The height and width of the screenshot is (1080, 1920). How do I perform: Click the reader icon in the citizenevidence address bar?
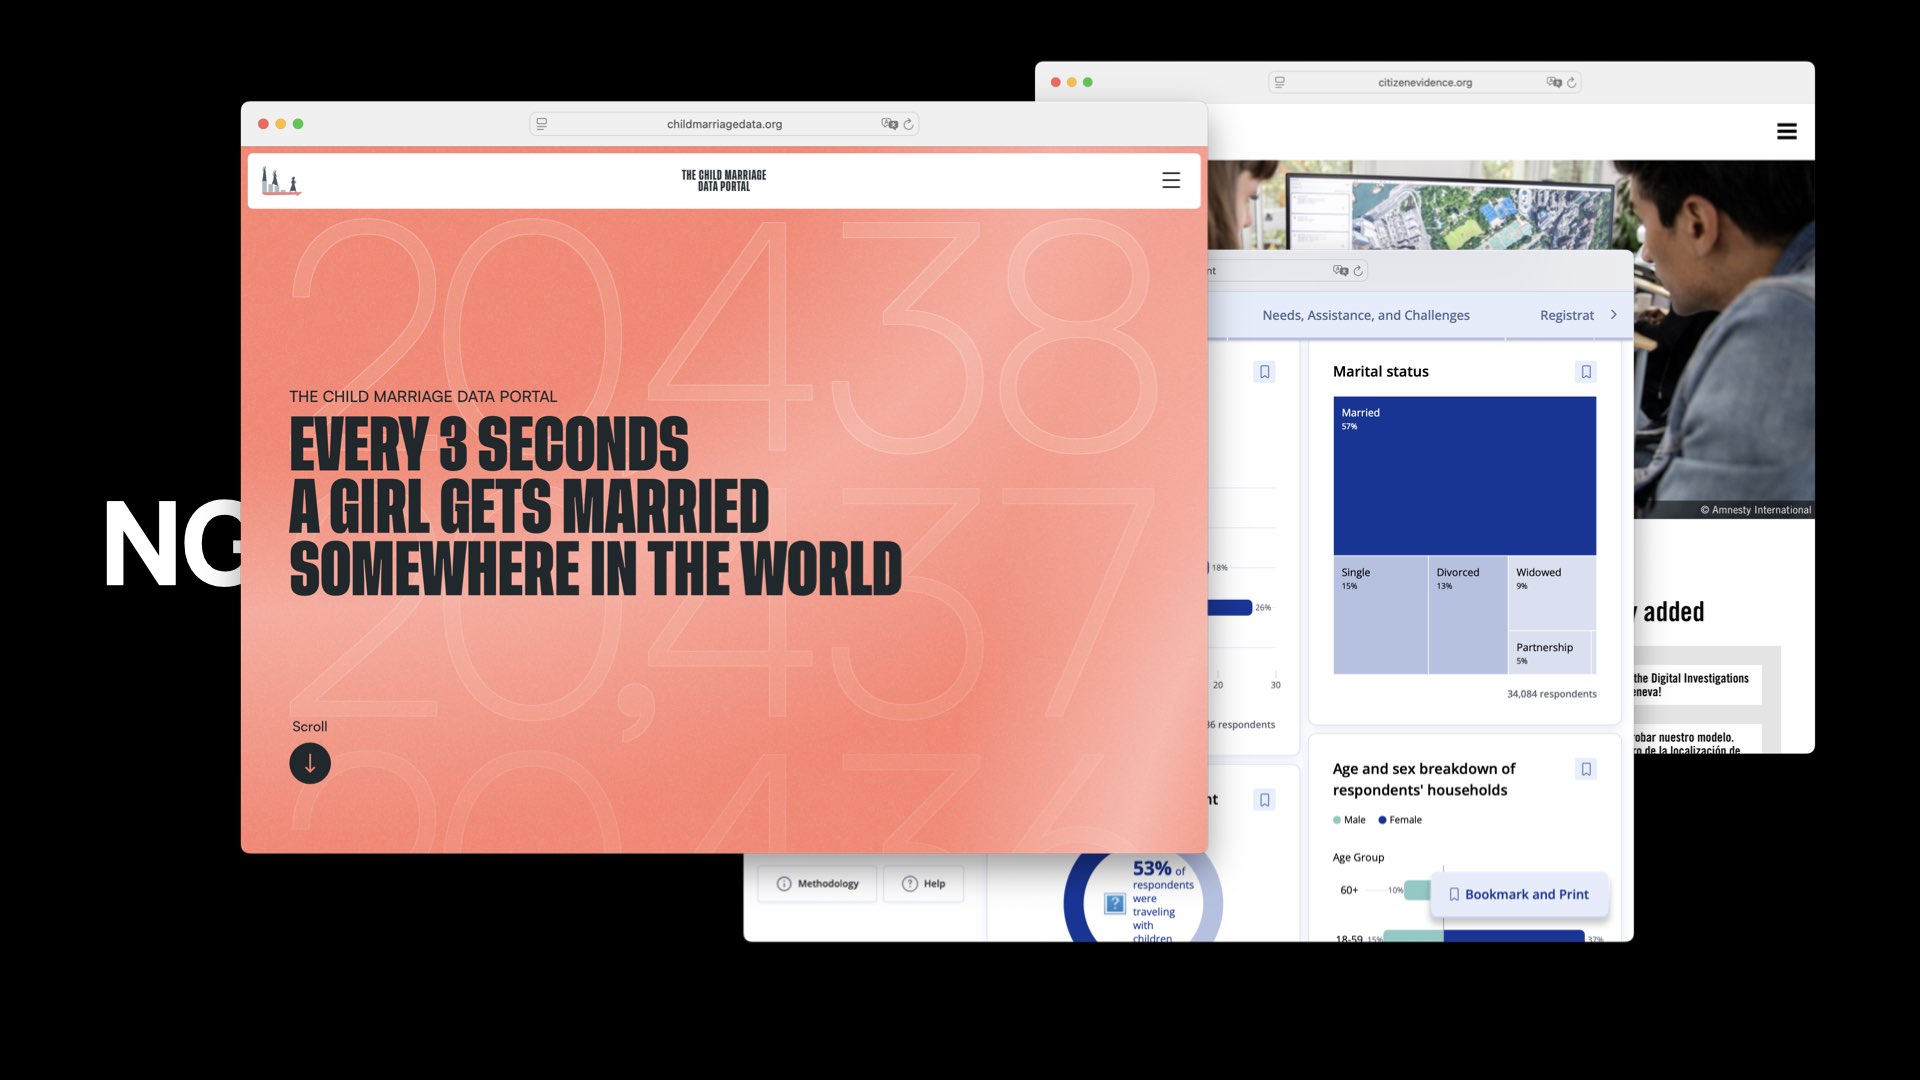click(x=1280, y=83)
